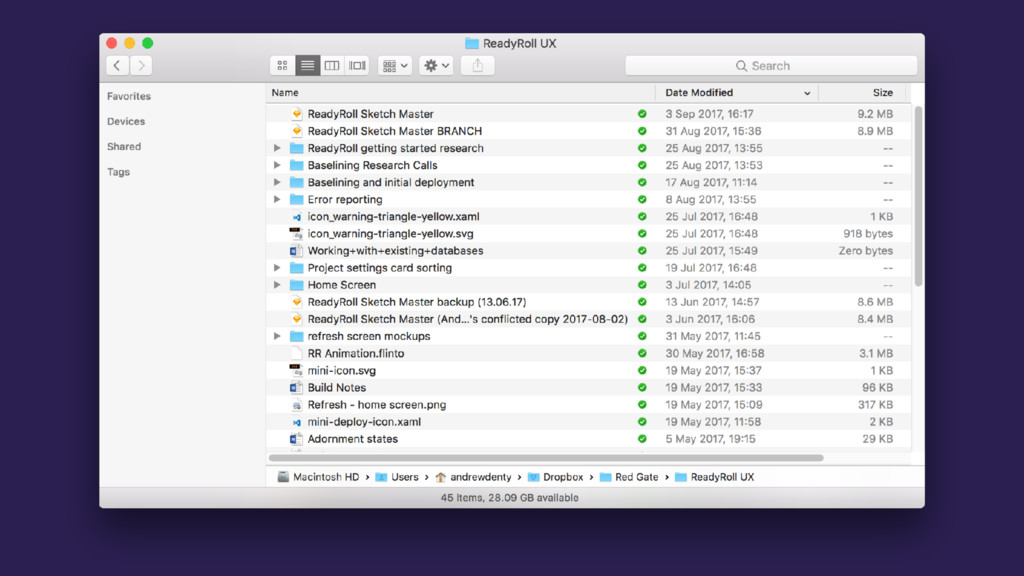Click Red Gate in the path bar

pyautogui.click(x=635, y=477)
